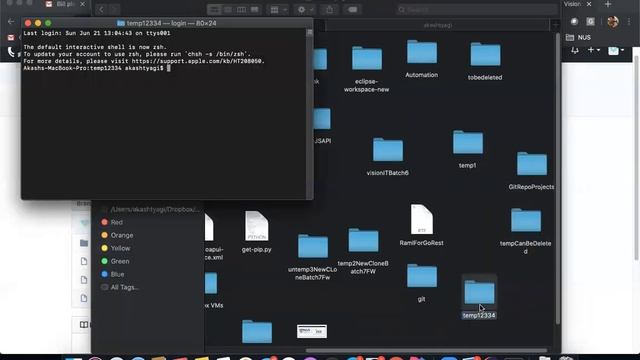Image resolution: width=640 pixels, height=360 pixels.
Task: Open the Finder group-by dropdown
Action: click(x=278, y=9)
